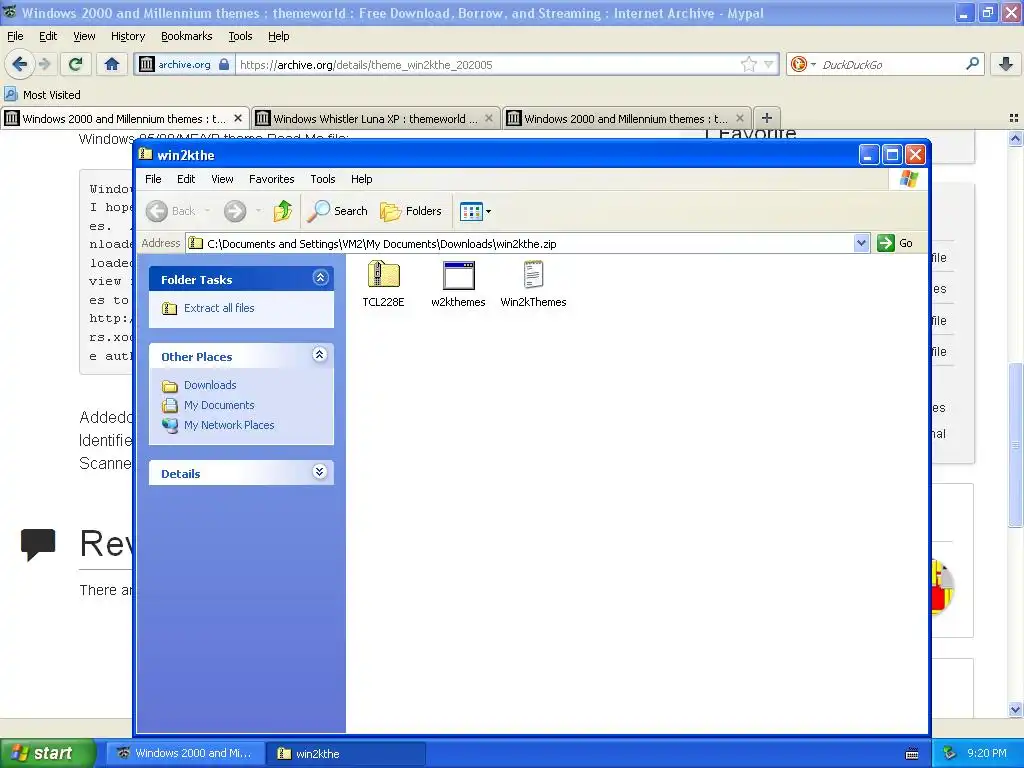1024x768 pixels.
Task: Click browser scrollbar up arrow
Action: [1015, 138]
